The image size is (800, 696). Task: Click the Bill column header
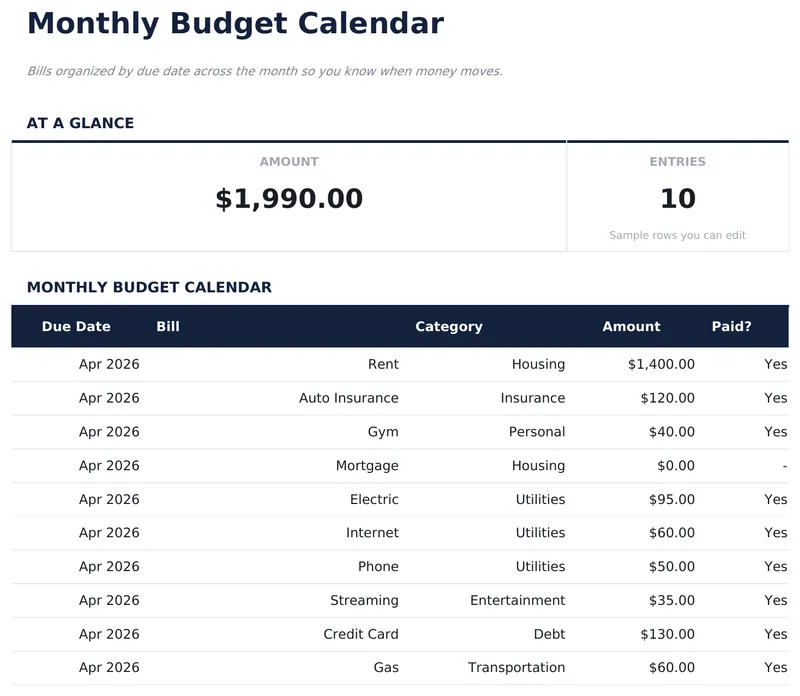tap(168, 327)
